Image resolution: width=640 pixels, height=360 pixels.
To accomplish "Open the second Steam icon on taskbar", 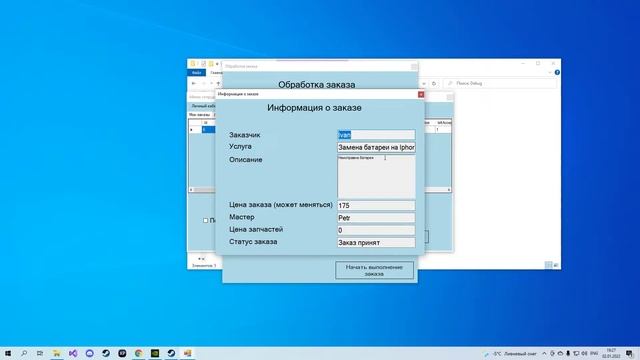I will point(171,353).
